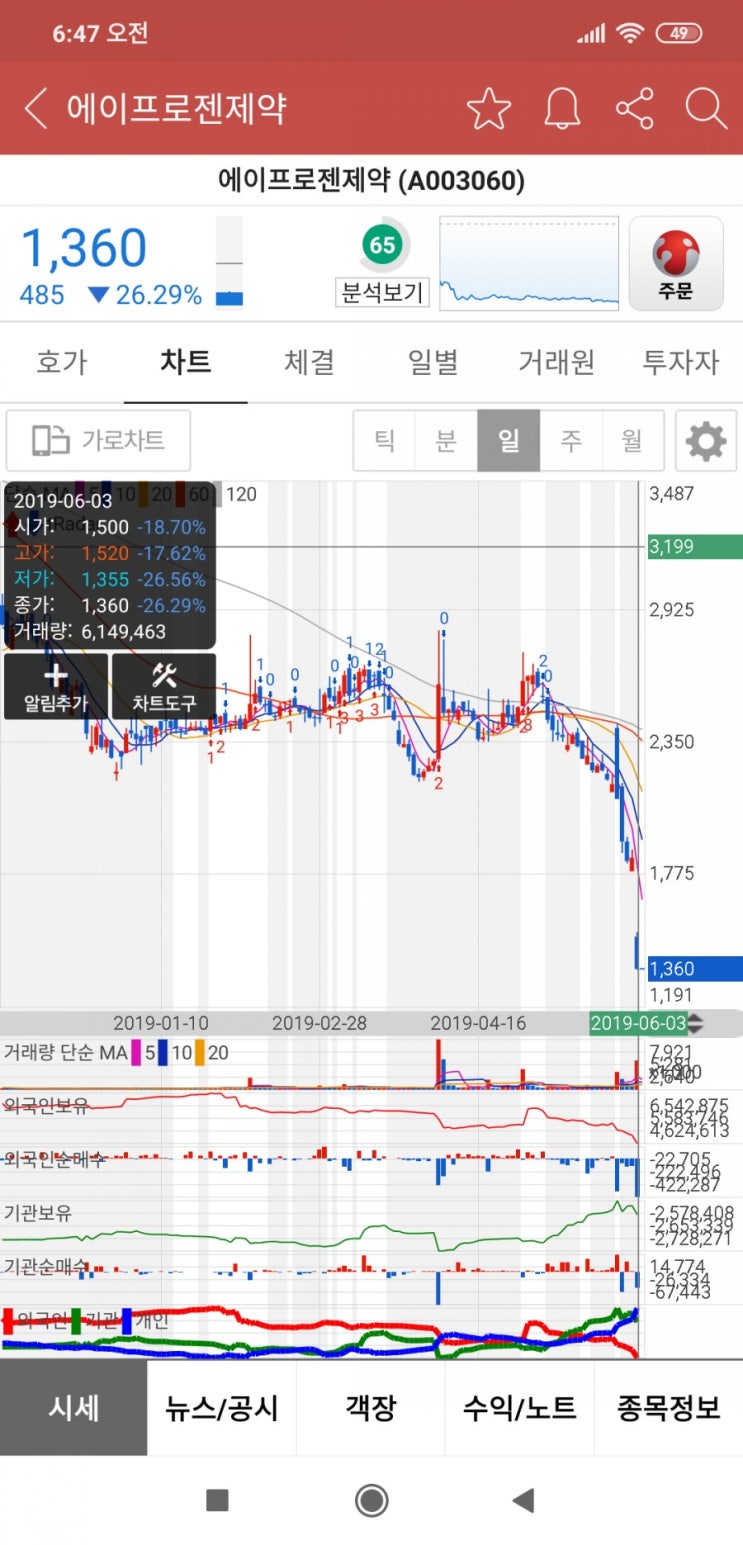
Task: Share this stock via share icon
Action: 634,108
